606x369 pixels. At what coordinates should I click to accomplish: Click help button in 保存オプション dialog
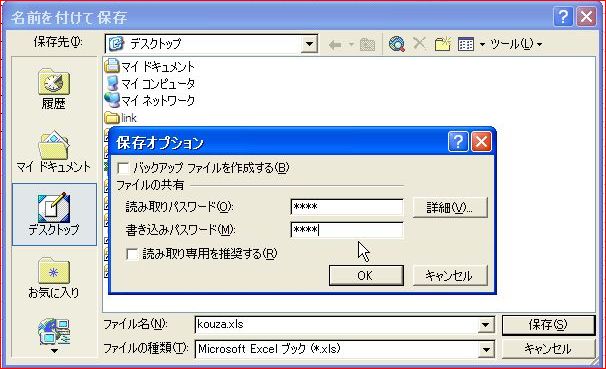tap(458, 141)
